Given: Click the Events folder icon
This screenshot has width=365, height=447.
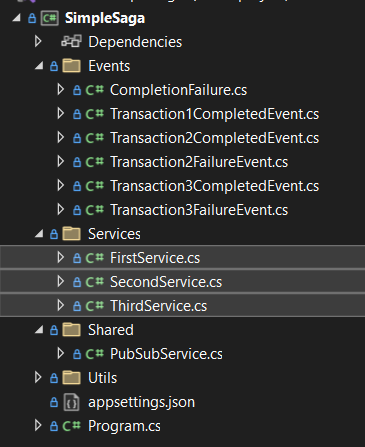Looking at the screenshot, I should (71, 66).
